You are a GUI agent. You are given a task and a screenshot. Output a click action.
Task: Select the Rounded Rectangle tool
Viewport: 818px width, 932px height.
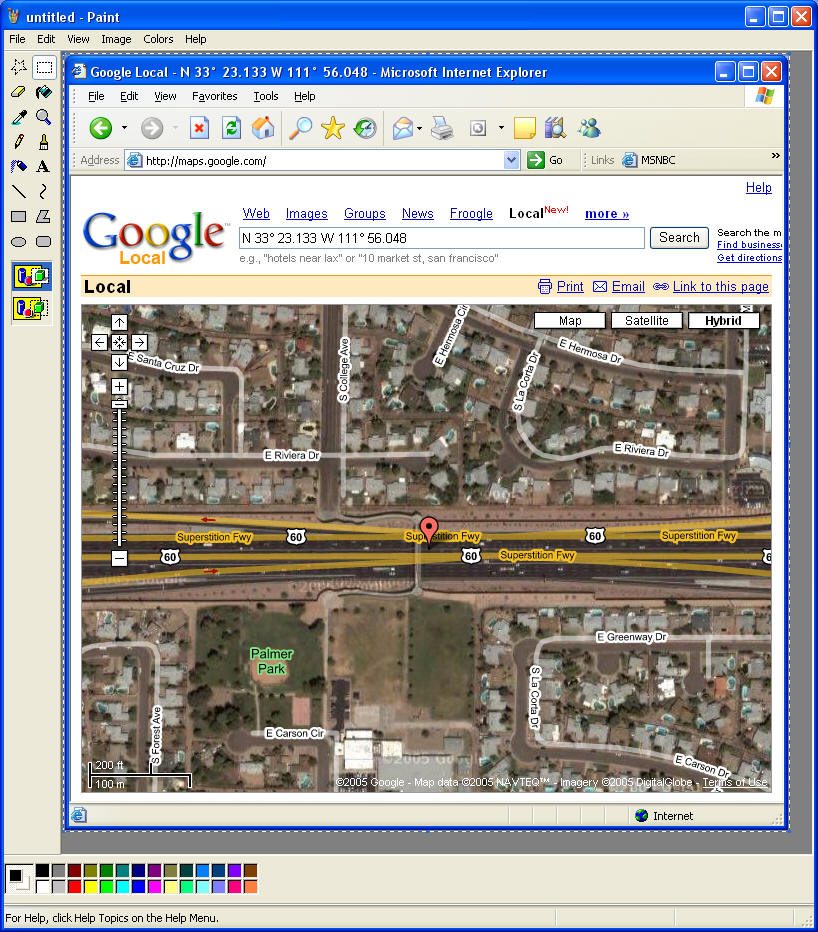(44, 241)
